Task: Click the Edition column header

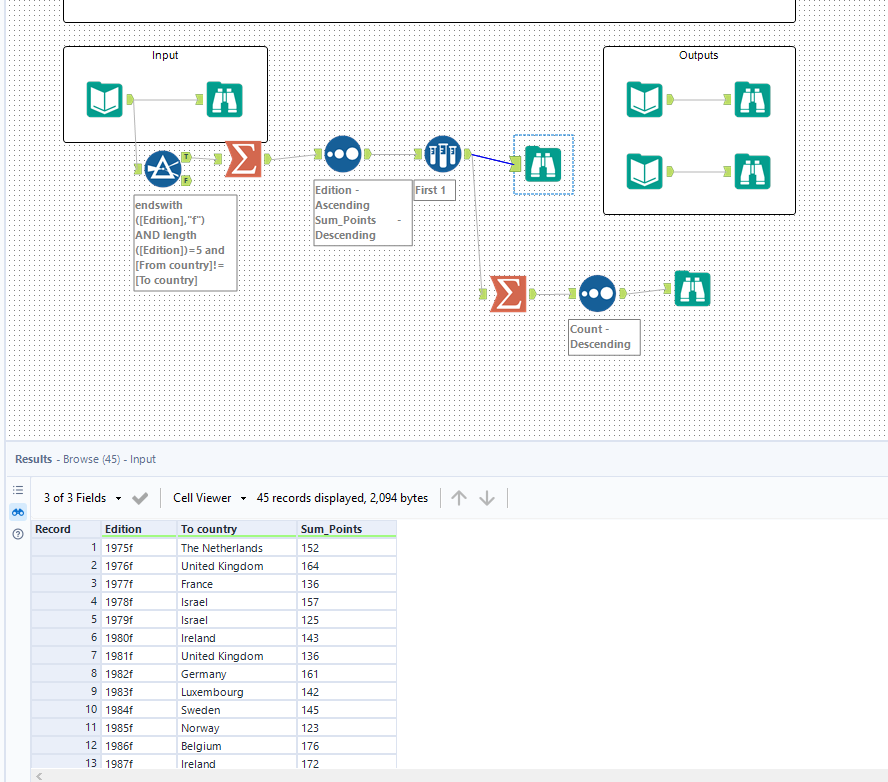Action: click(139, 529)
